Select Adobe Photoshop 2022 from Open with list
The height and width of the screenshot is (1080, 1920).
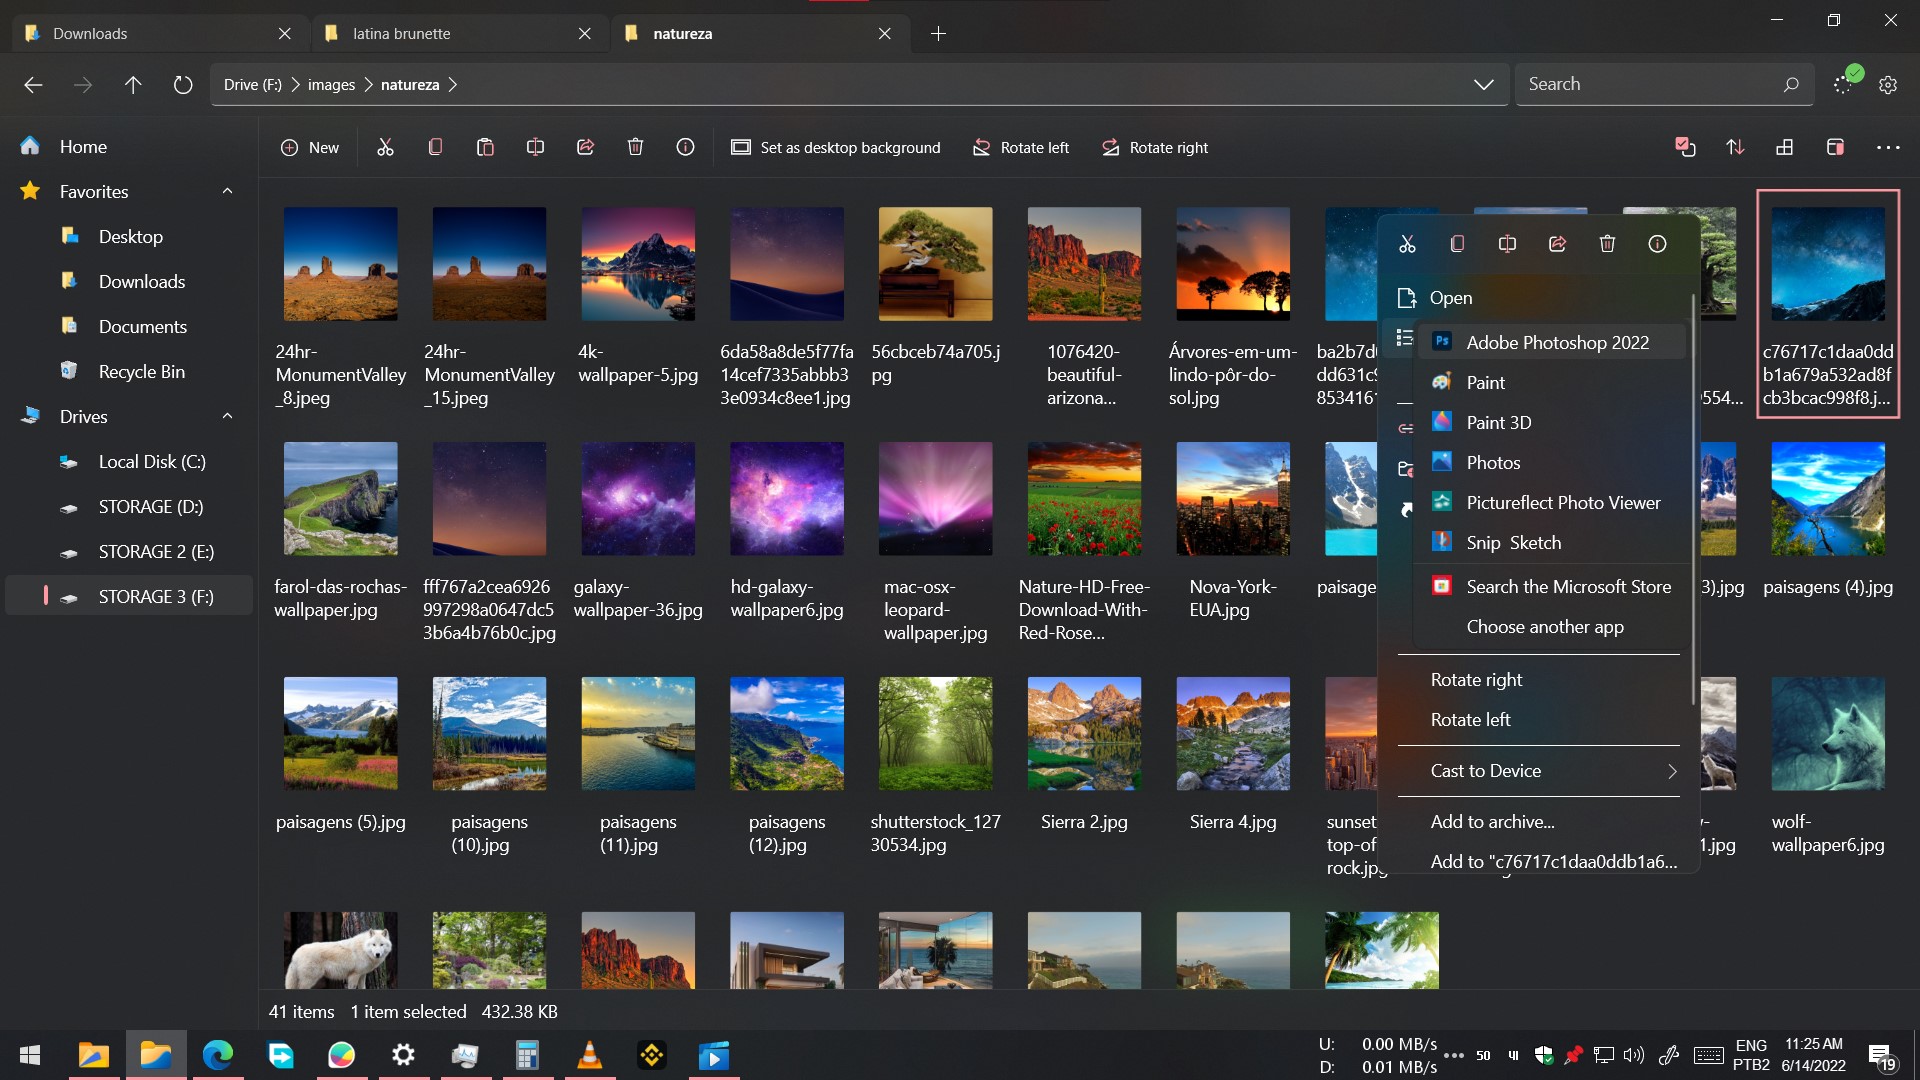click(x=1552, y=342)
